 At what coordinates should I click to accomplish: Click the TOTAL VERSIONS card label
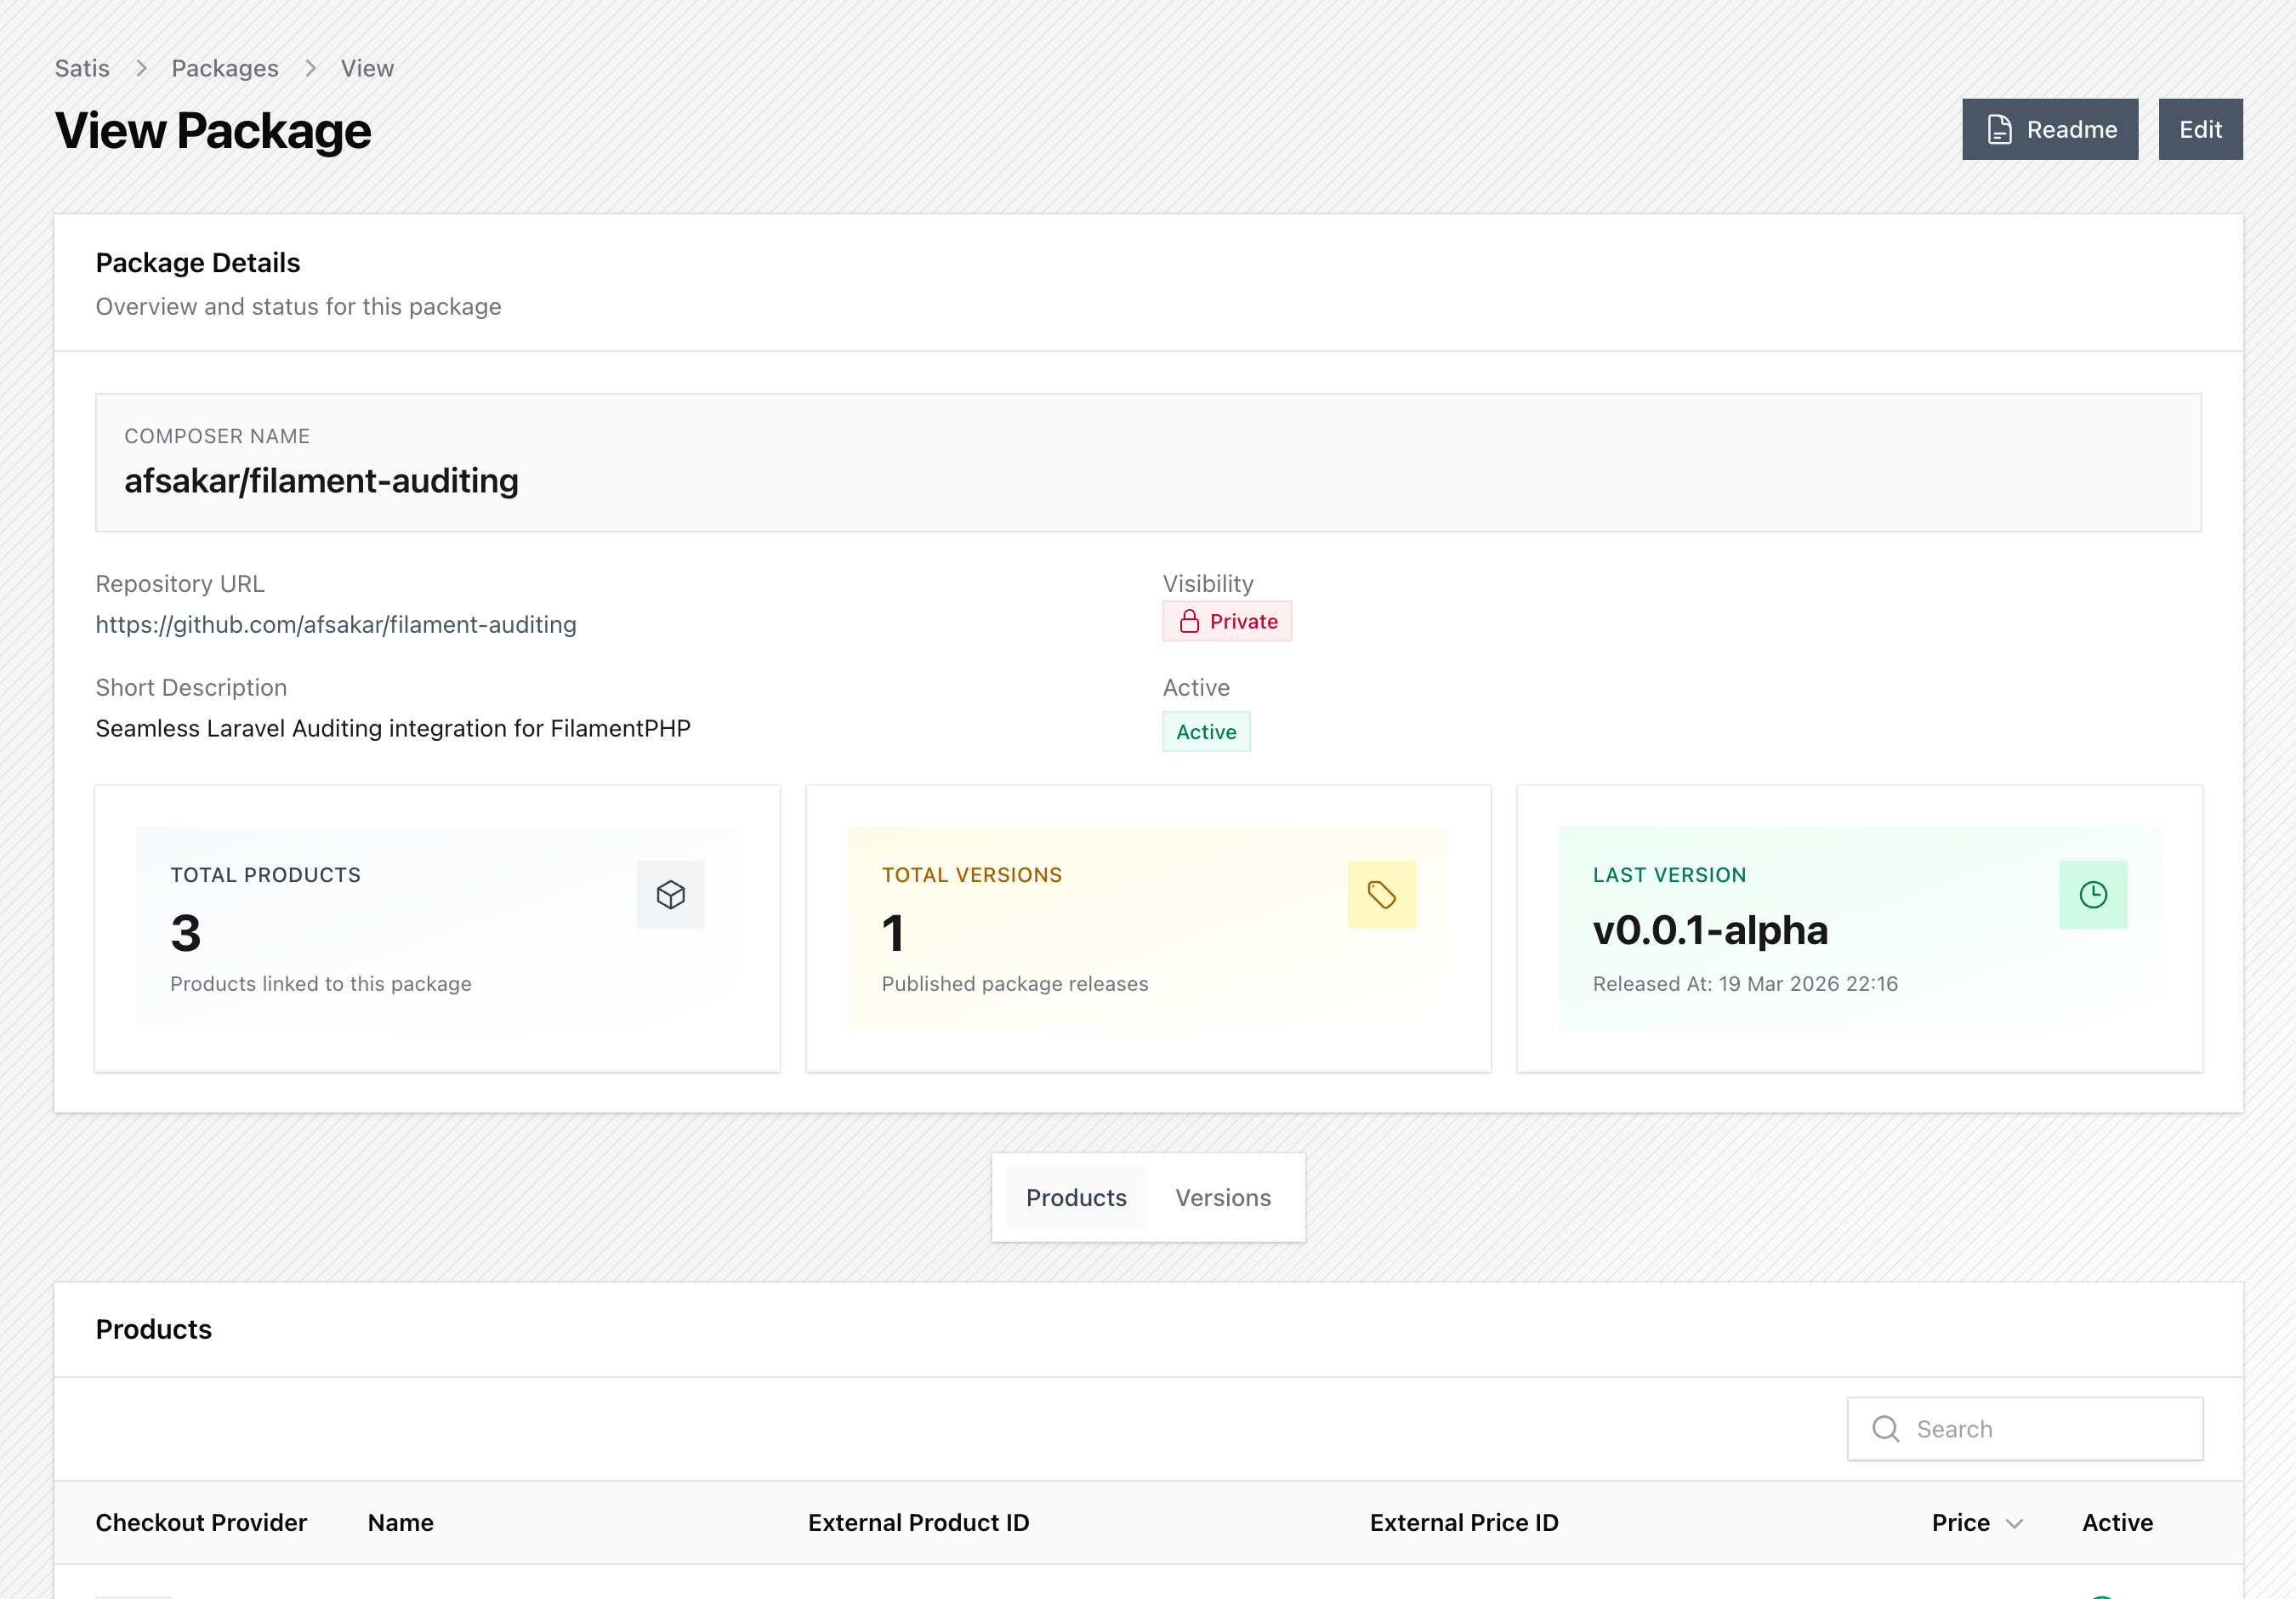pos(972,875)
